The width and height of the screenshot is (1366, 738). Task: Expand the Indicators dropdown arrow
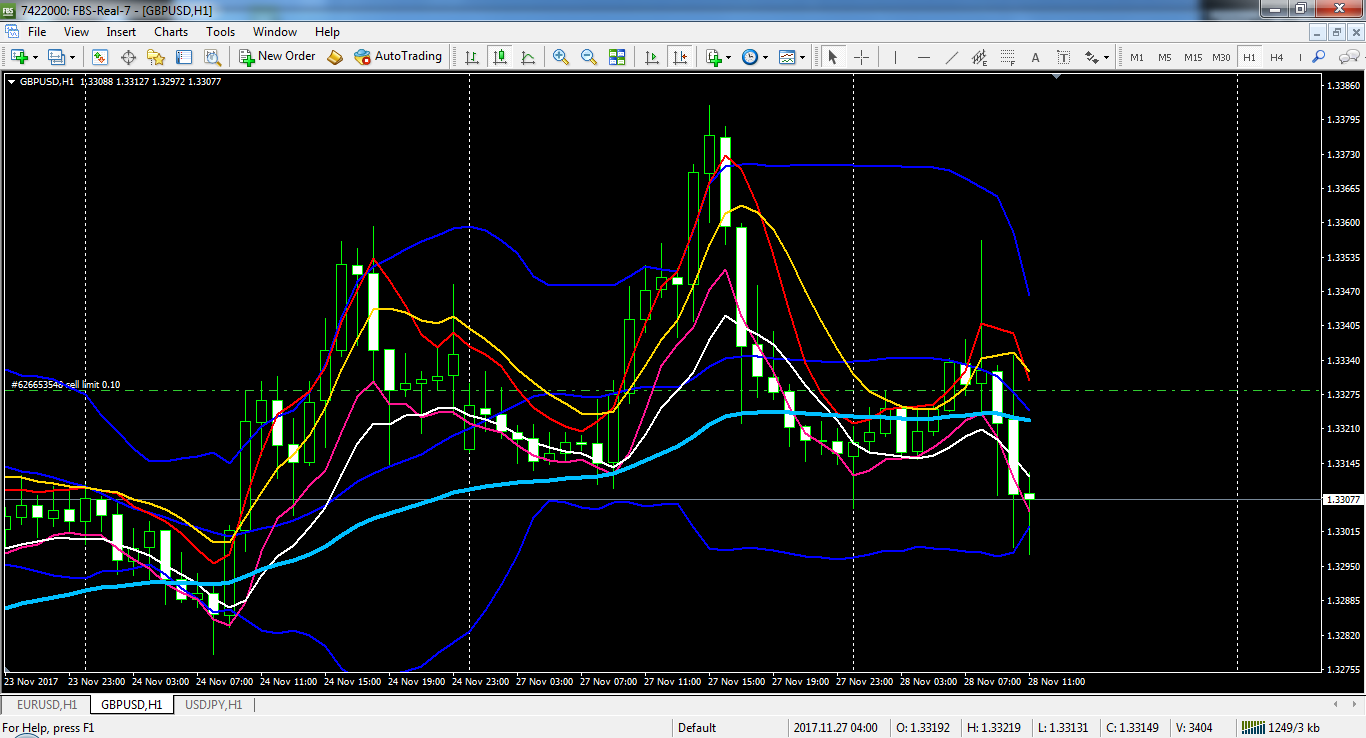(x=728, y=58)
